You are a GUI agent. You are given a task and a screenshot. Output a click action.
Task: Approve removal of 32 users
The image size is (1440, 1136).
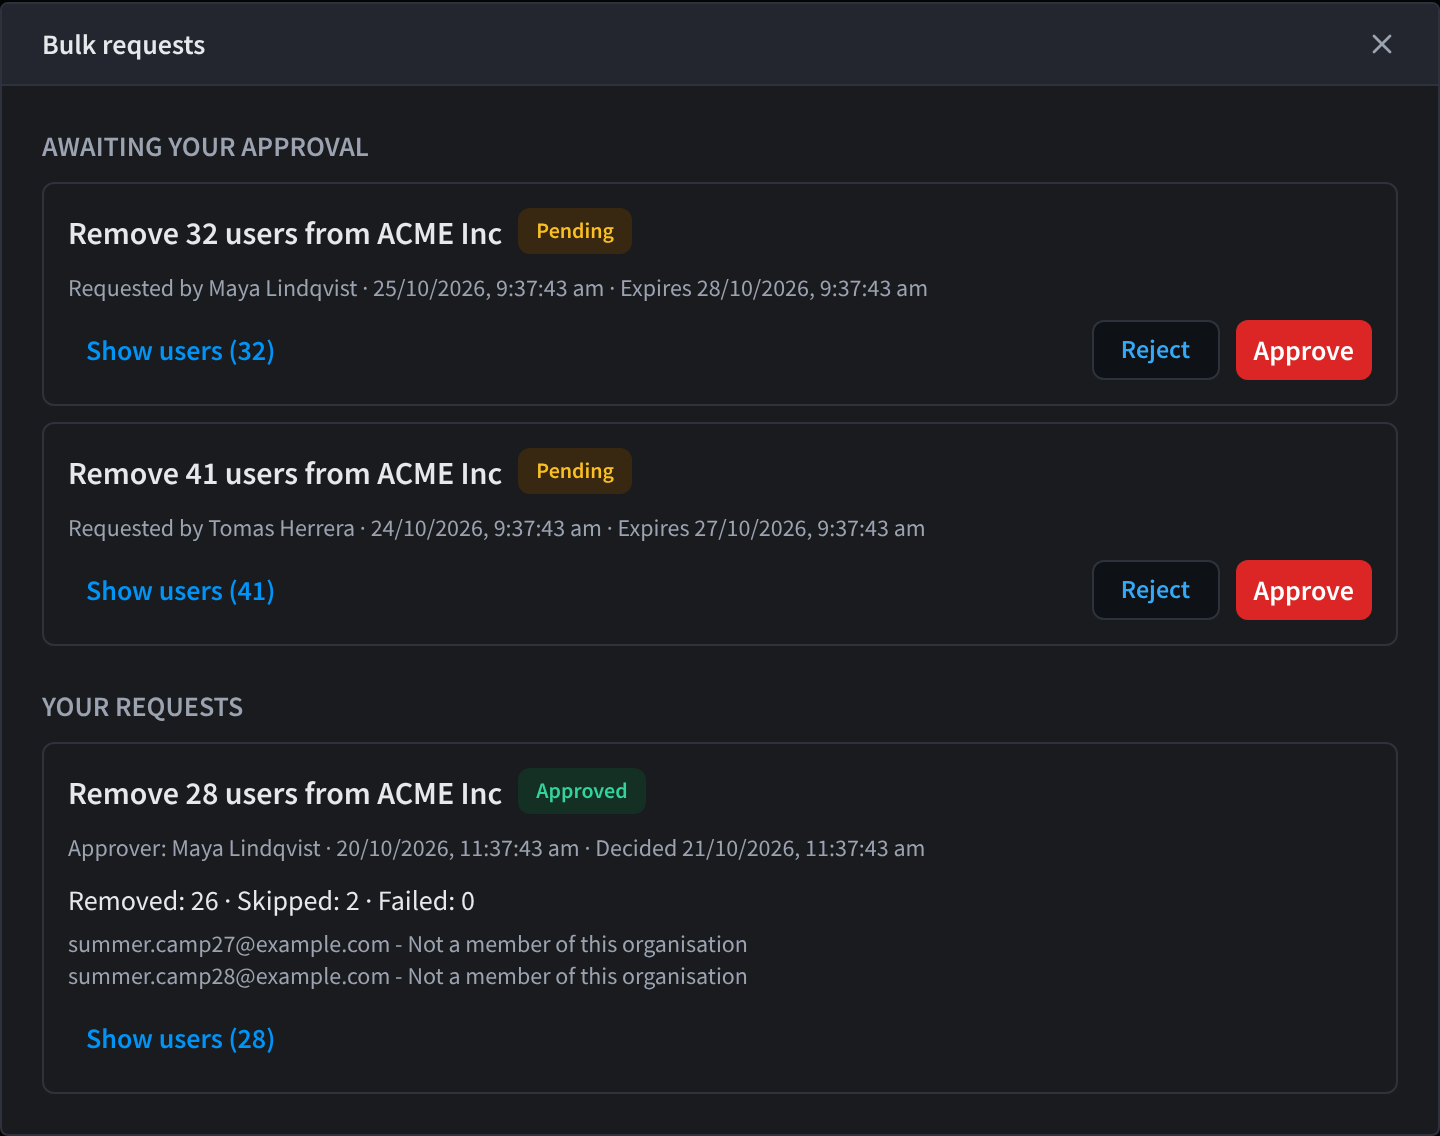[x=1303, y=350]
